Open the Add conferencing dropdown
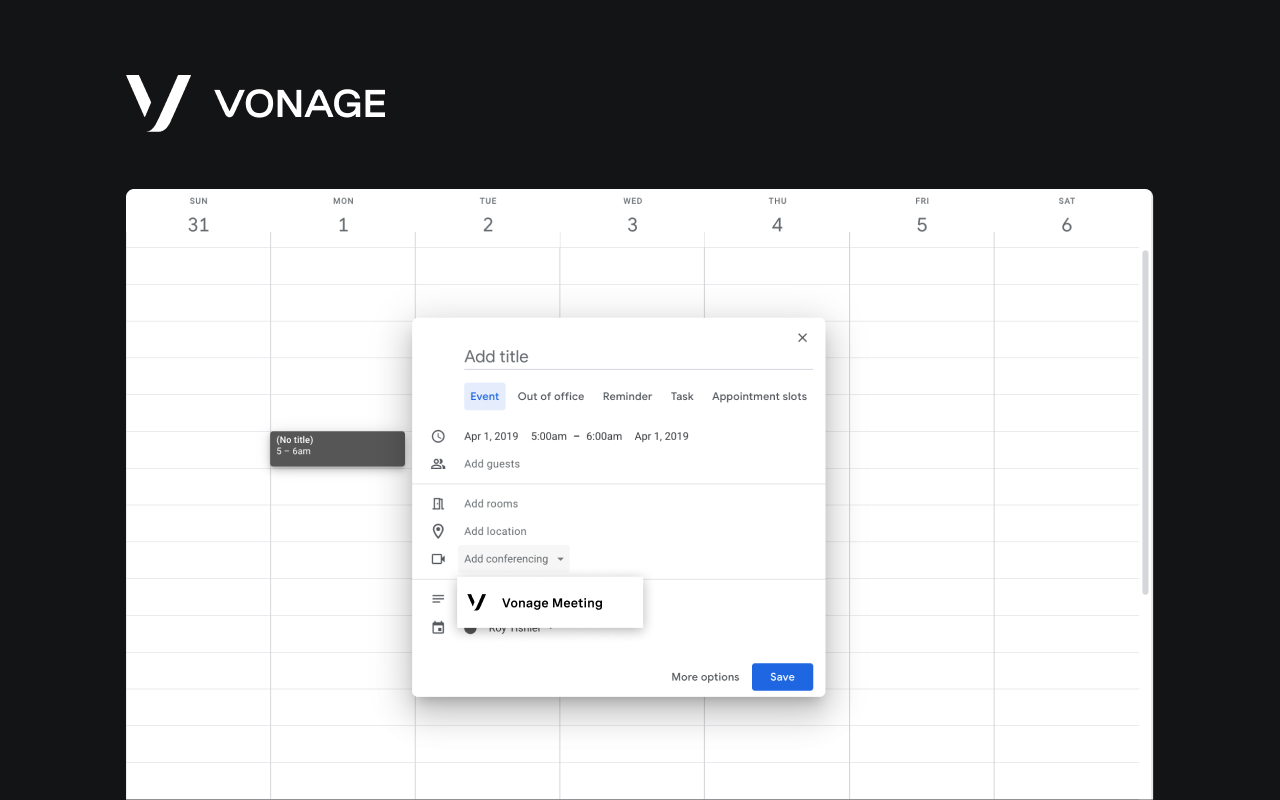 (x=514, y=559)
